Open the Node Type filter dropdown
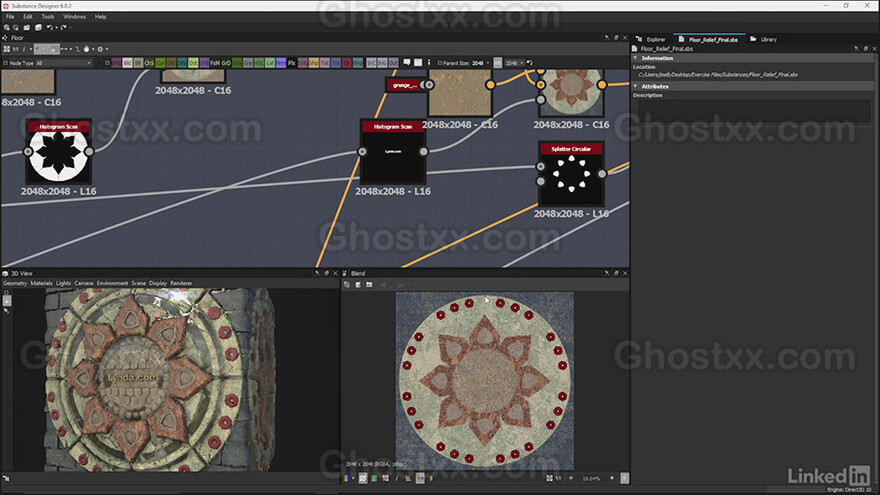This screenshot has width=880, height=495. pyautogui.click(x=63, y=63)
